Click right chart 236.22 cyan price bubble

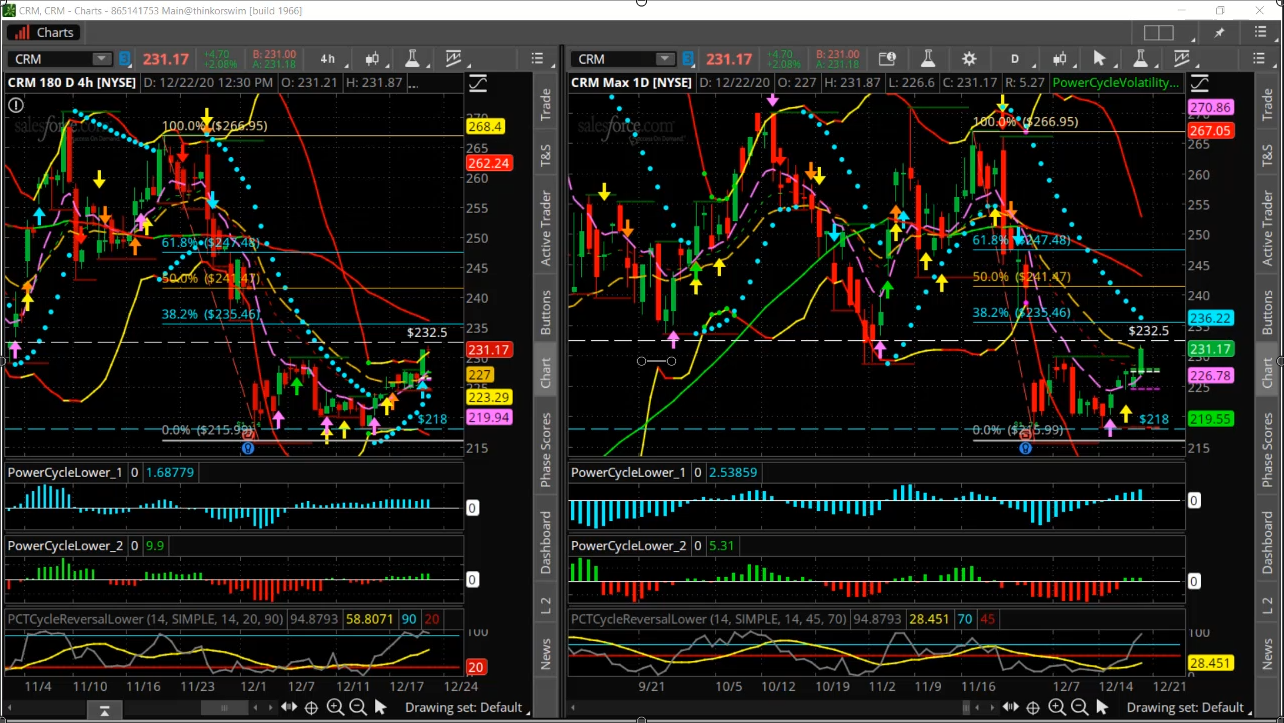(x=1210, y=318)
